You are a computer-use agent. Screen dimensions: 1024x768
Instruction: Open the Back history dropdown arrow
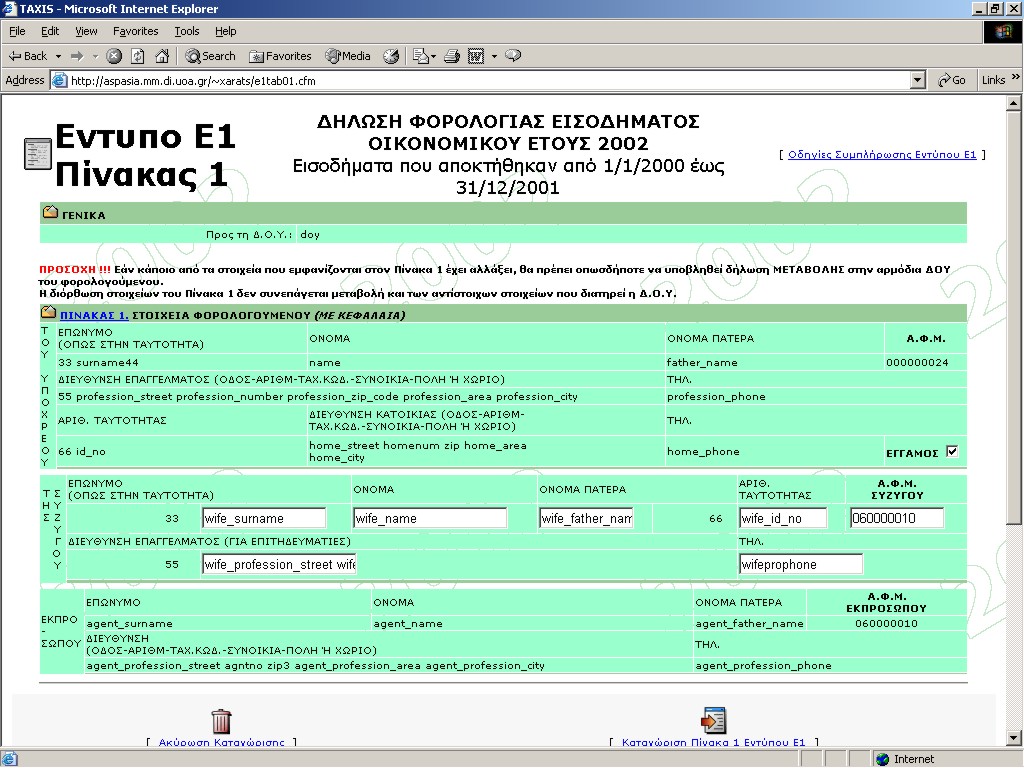click(58, 56)
